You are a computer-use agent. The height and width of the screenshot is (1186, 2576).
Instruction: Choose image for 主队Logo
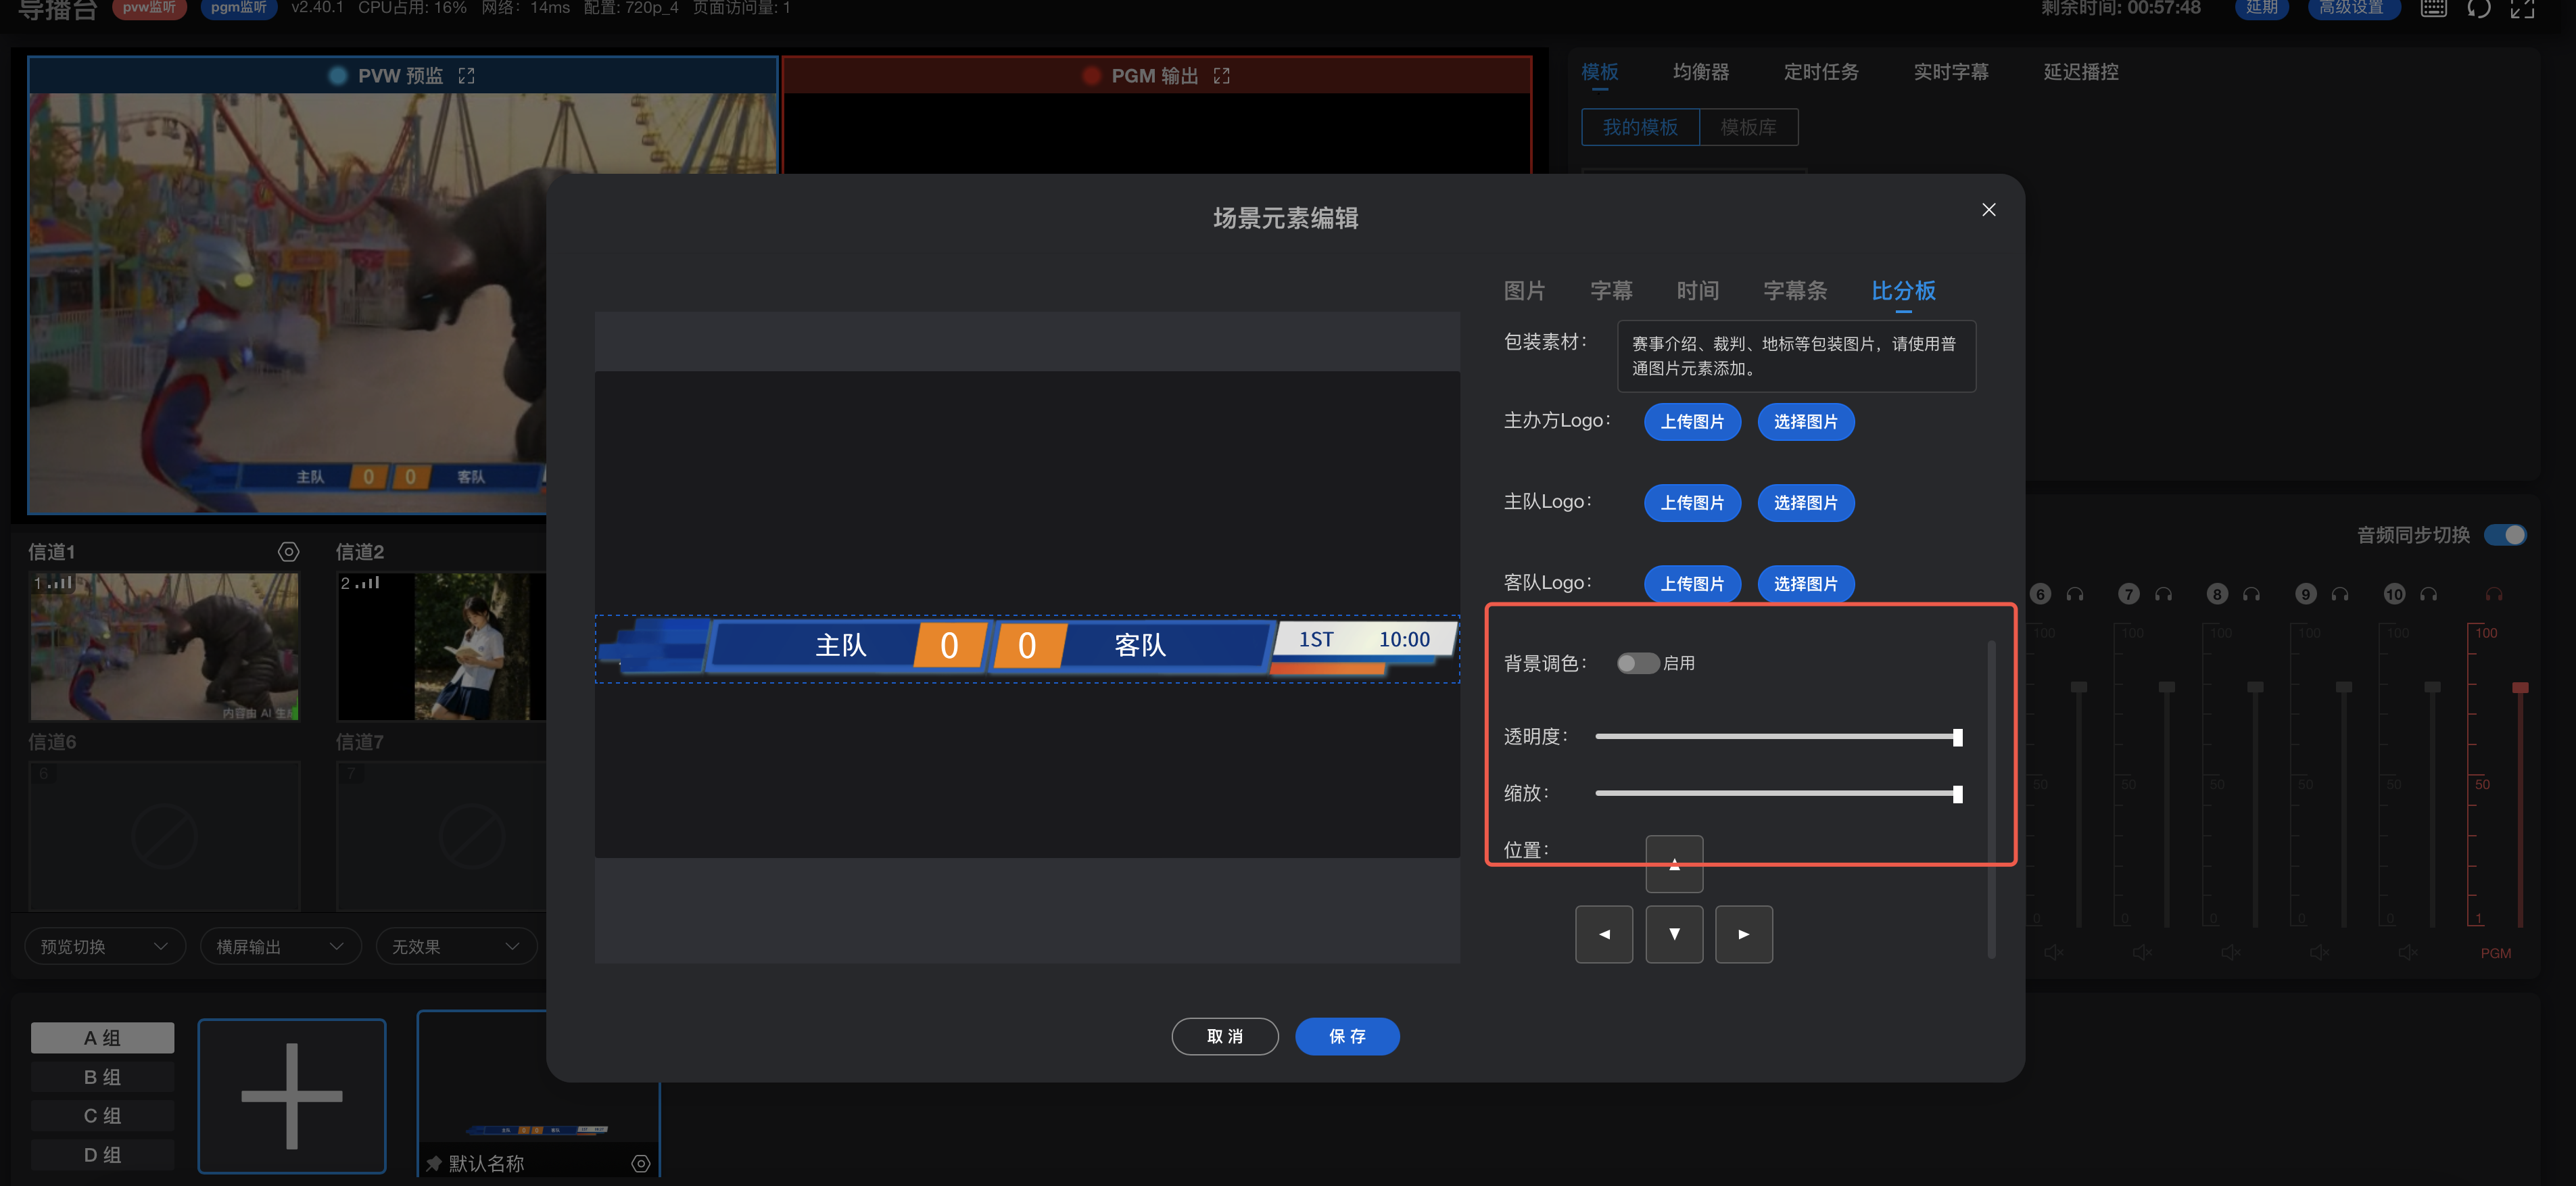tap(1805, 503)
